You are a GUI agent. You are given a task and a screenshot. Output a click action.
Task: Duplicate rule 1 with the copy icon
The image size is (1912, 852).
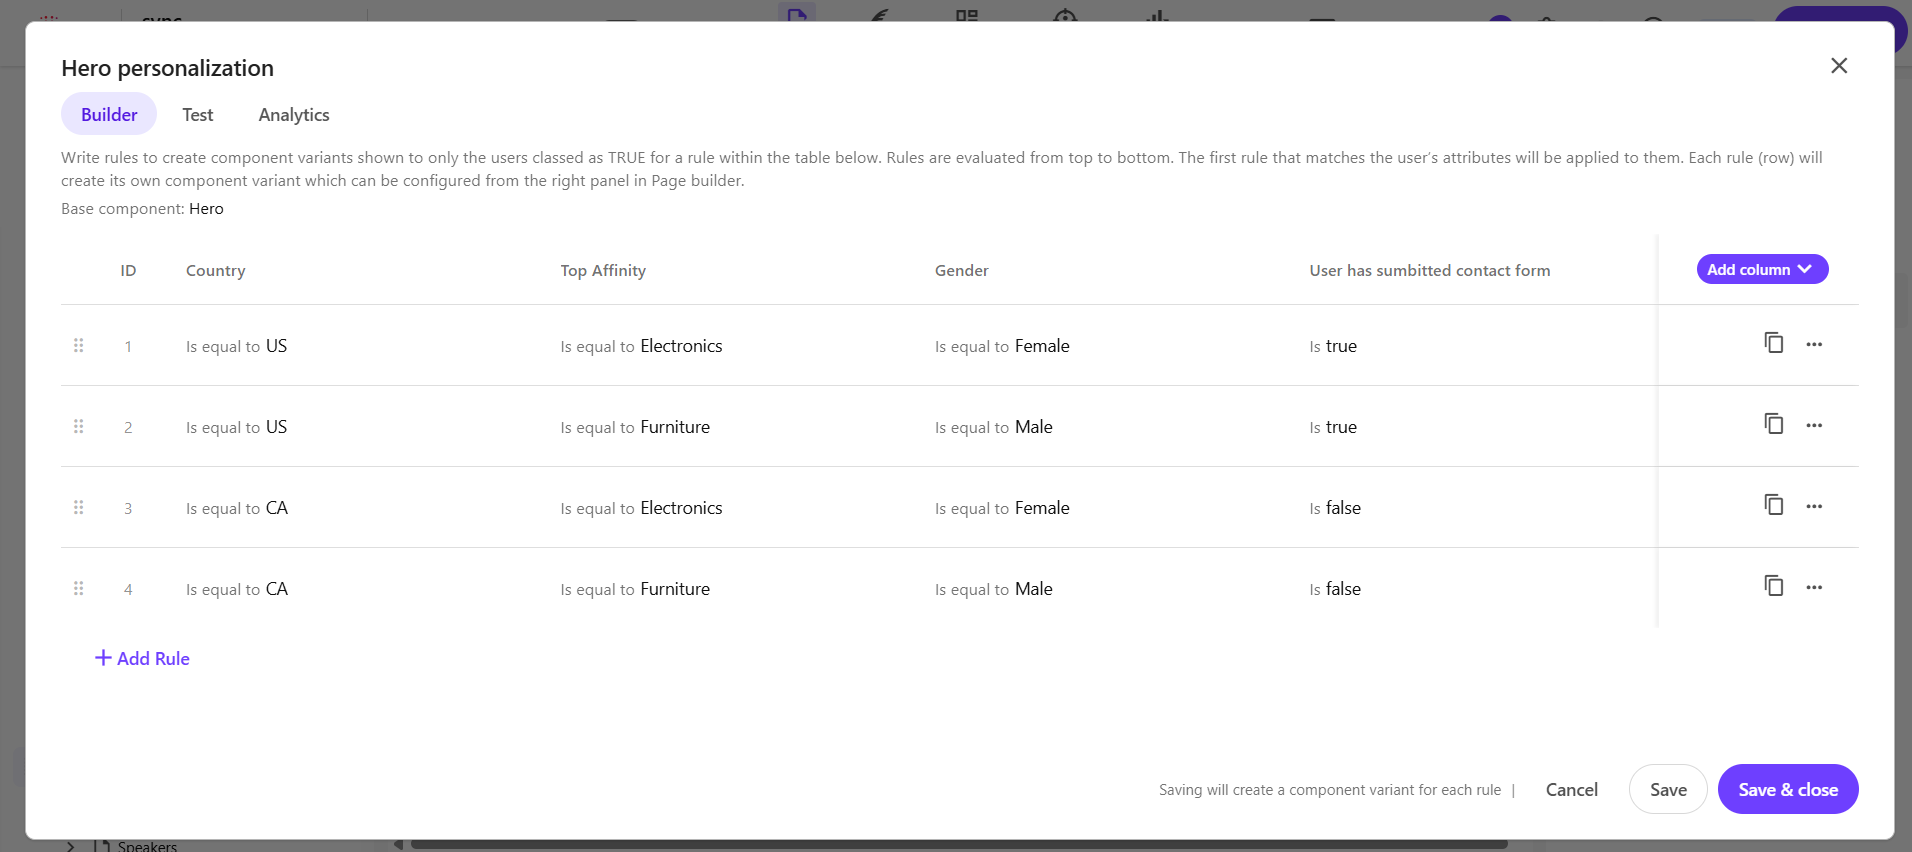(x=1773, y=343)
